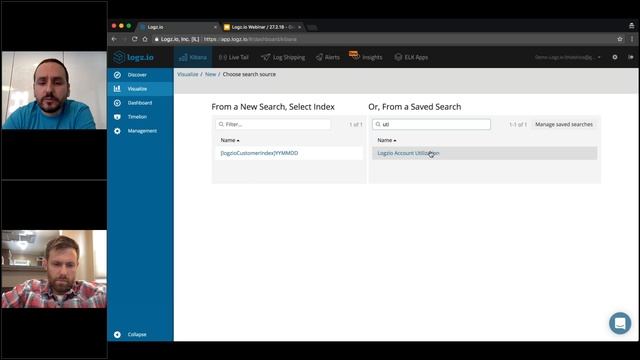Open the Log Shipping tab

(x=283, y=57)
